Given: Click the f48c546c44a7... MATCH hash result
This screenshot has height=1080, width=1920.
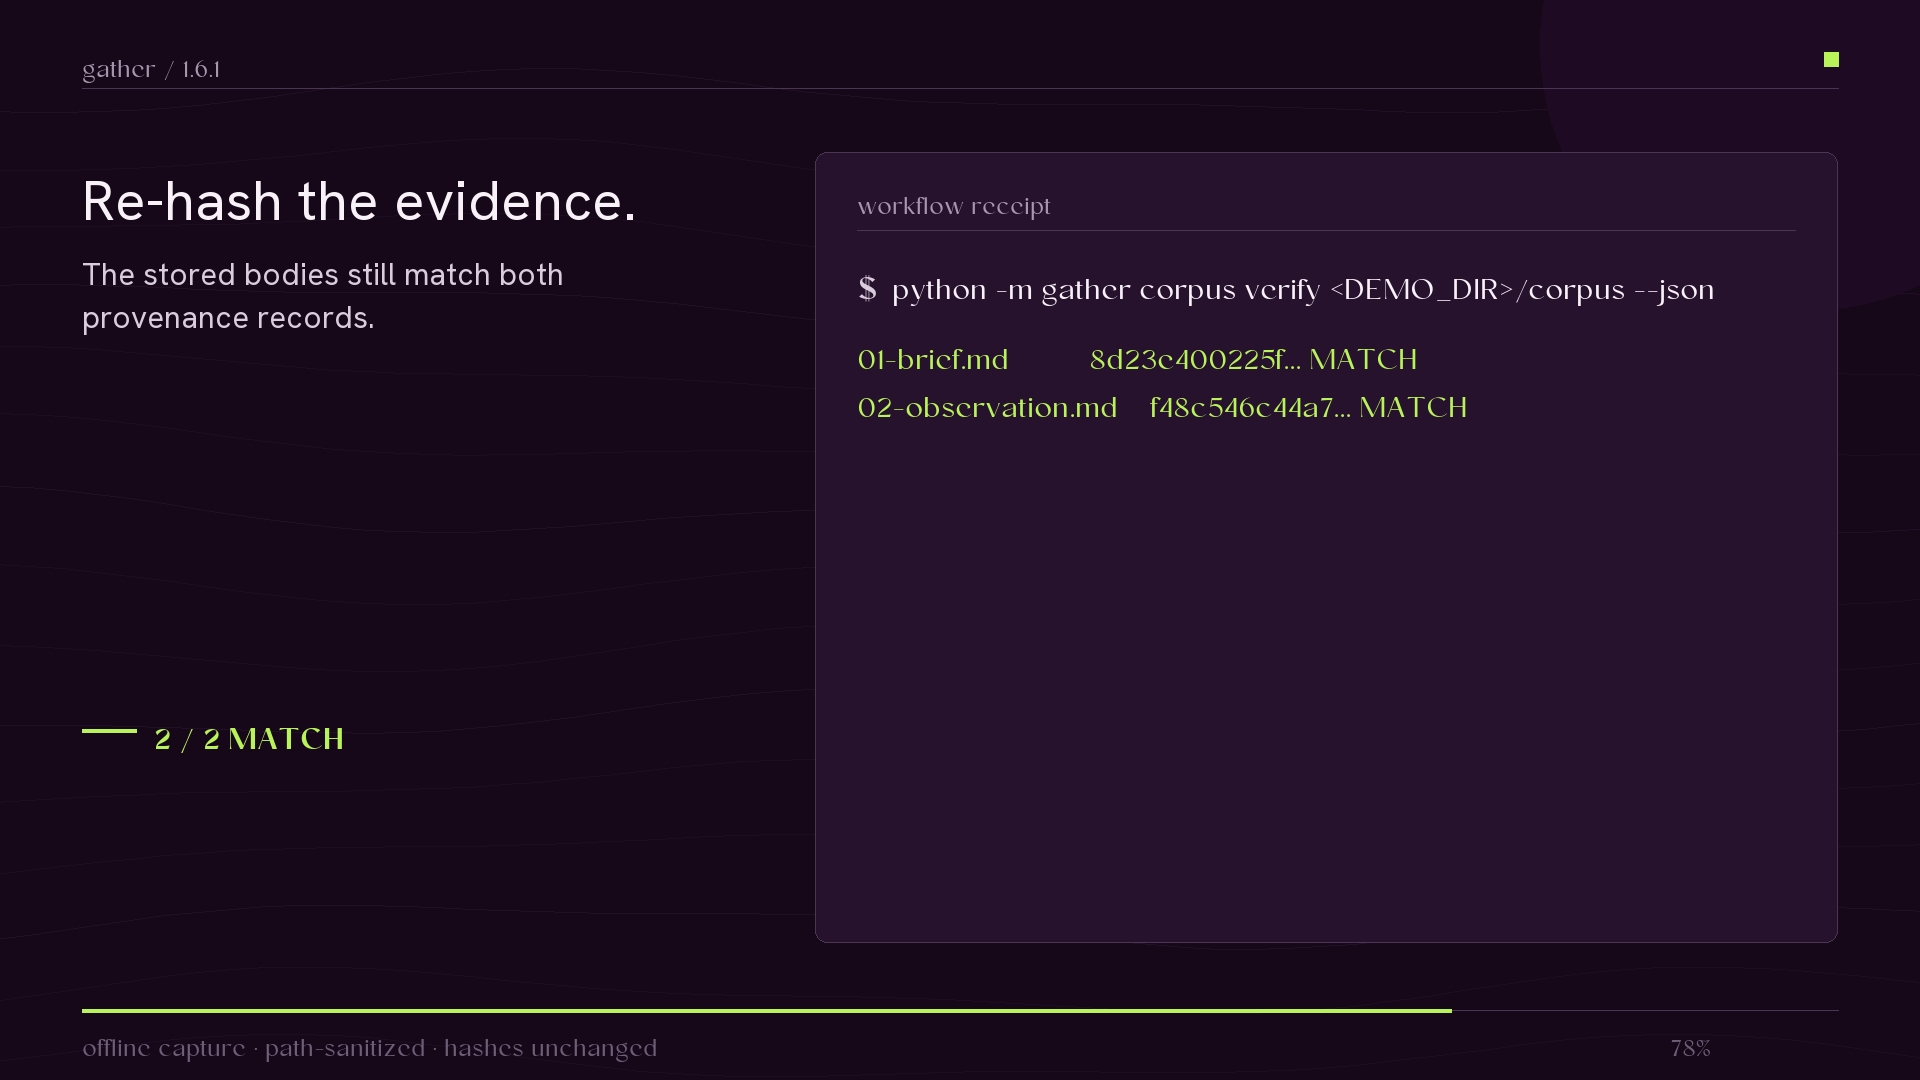Looking at the screenshot, I should [x=1308, y=408].
